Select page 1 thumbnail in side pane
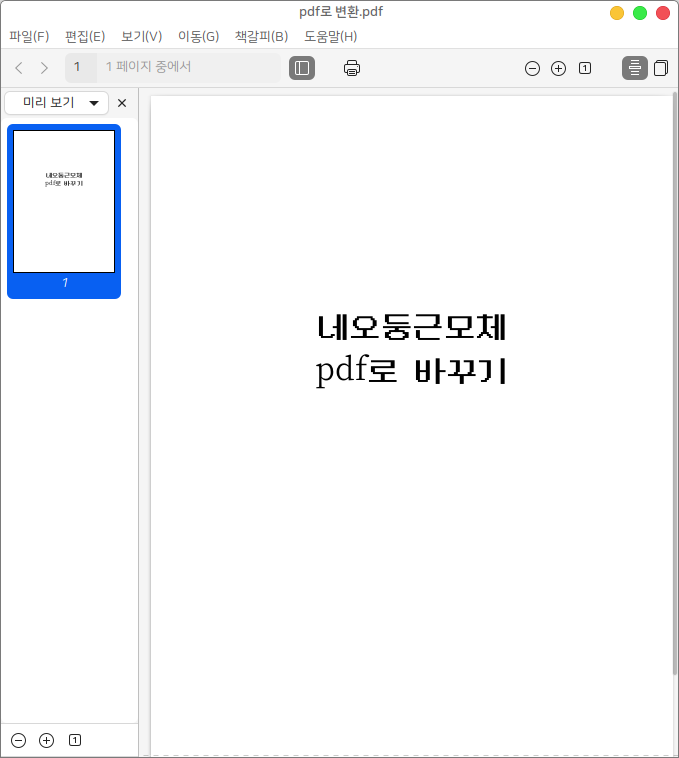 tap(64, 202)
